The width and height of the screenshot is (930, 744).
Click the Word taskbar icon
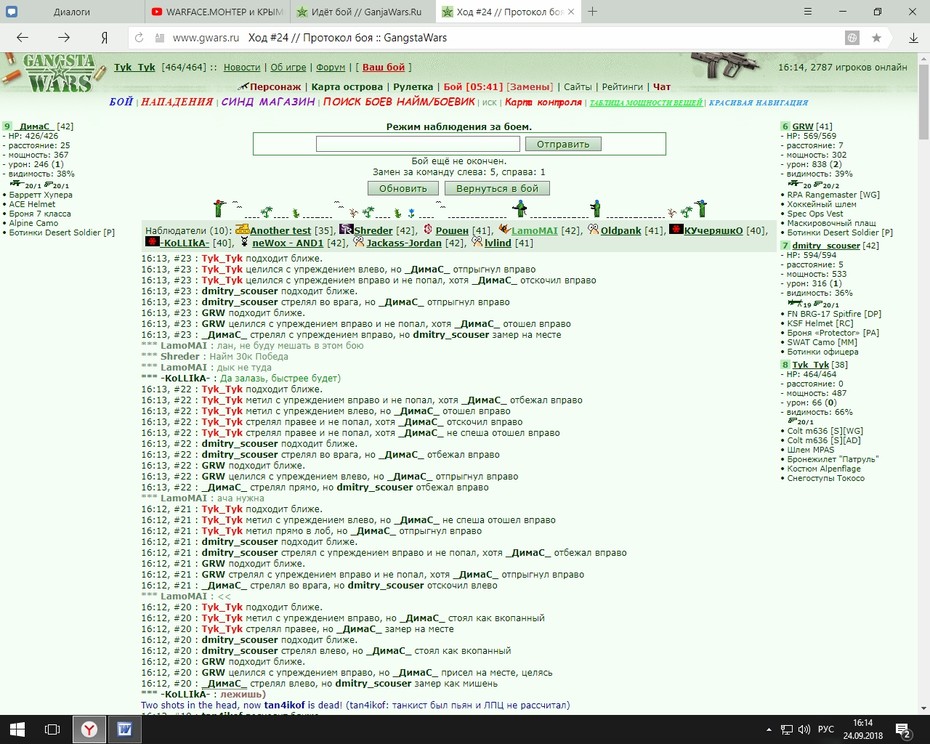click(x=124, y=729)
